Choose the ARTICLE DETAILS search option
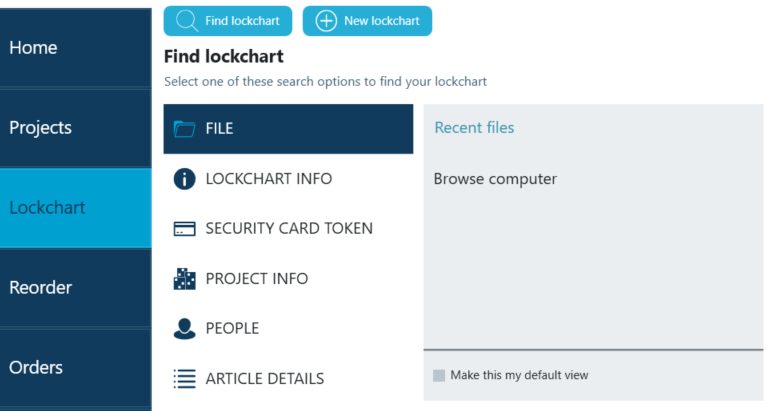 click(x=264, y=379)
